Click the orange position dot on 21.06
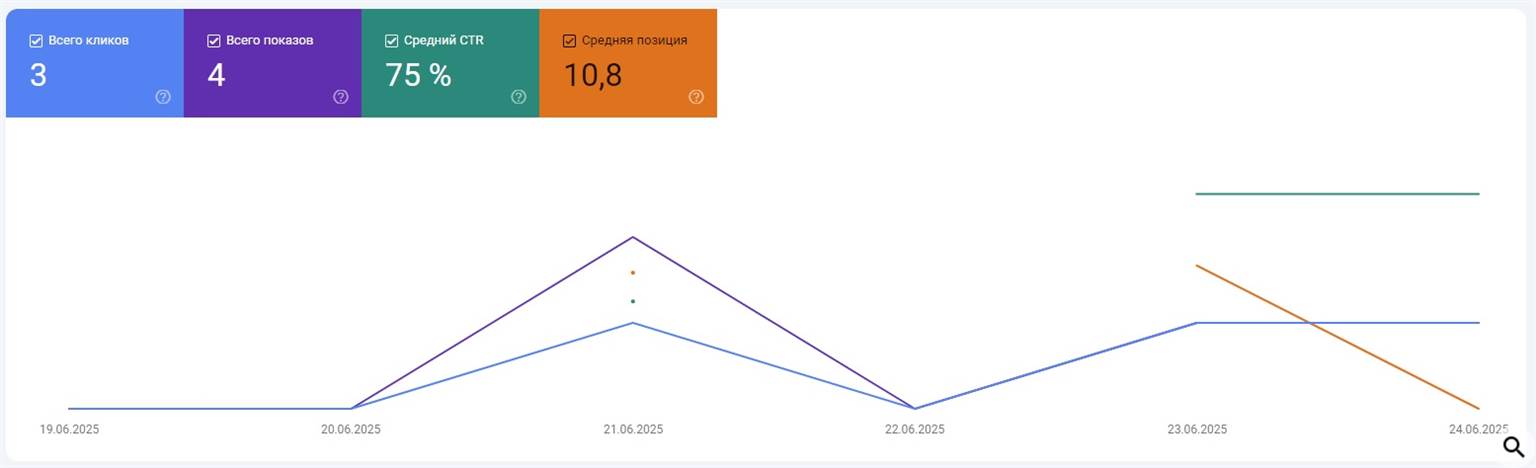The width and height of the screenshot is (1536, 468). [x=633, y=272]
